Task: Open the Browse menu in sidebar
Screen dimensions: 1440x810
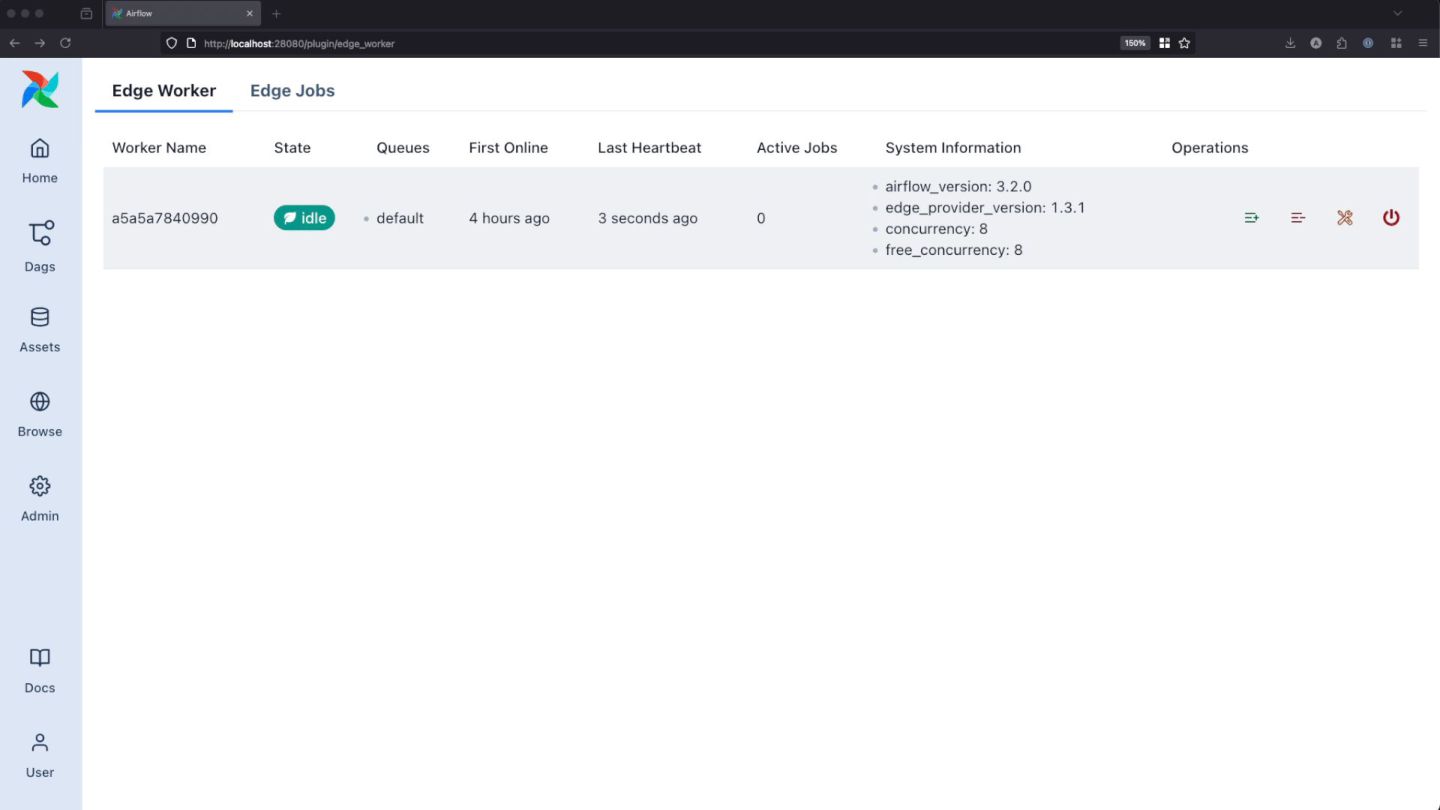Action: pos(40,415)
